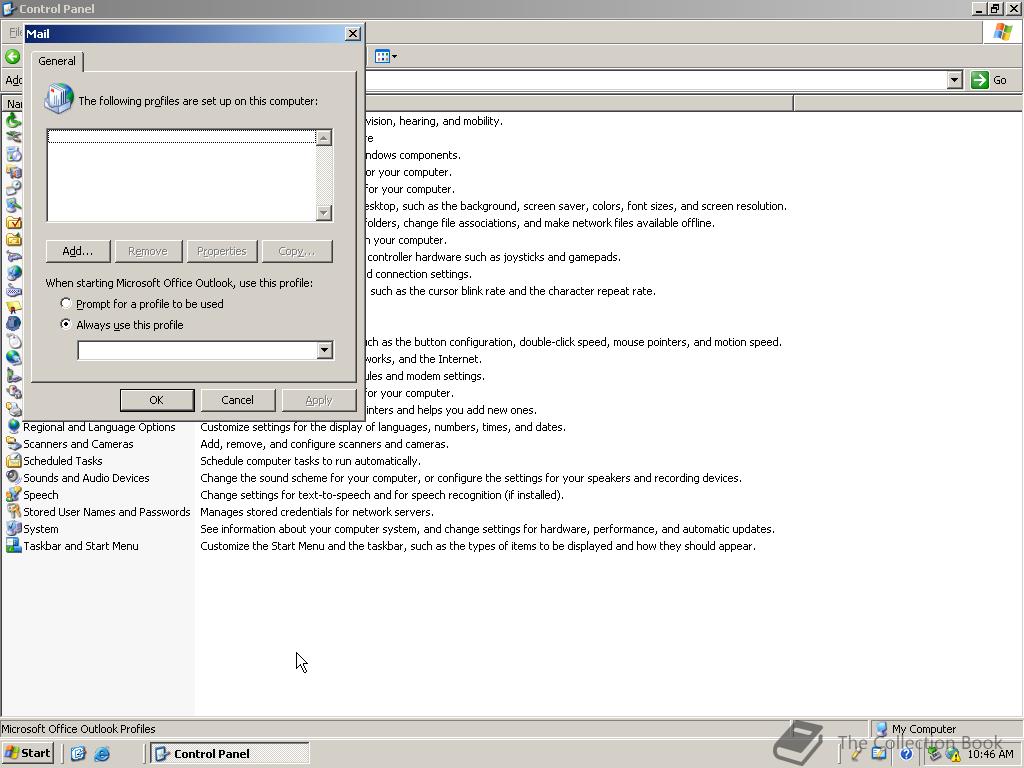Click the Control Panel address bar field

(655, 80)
